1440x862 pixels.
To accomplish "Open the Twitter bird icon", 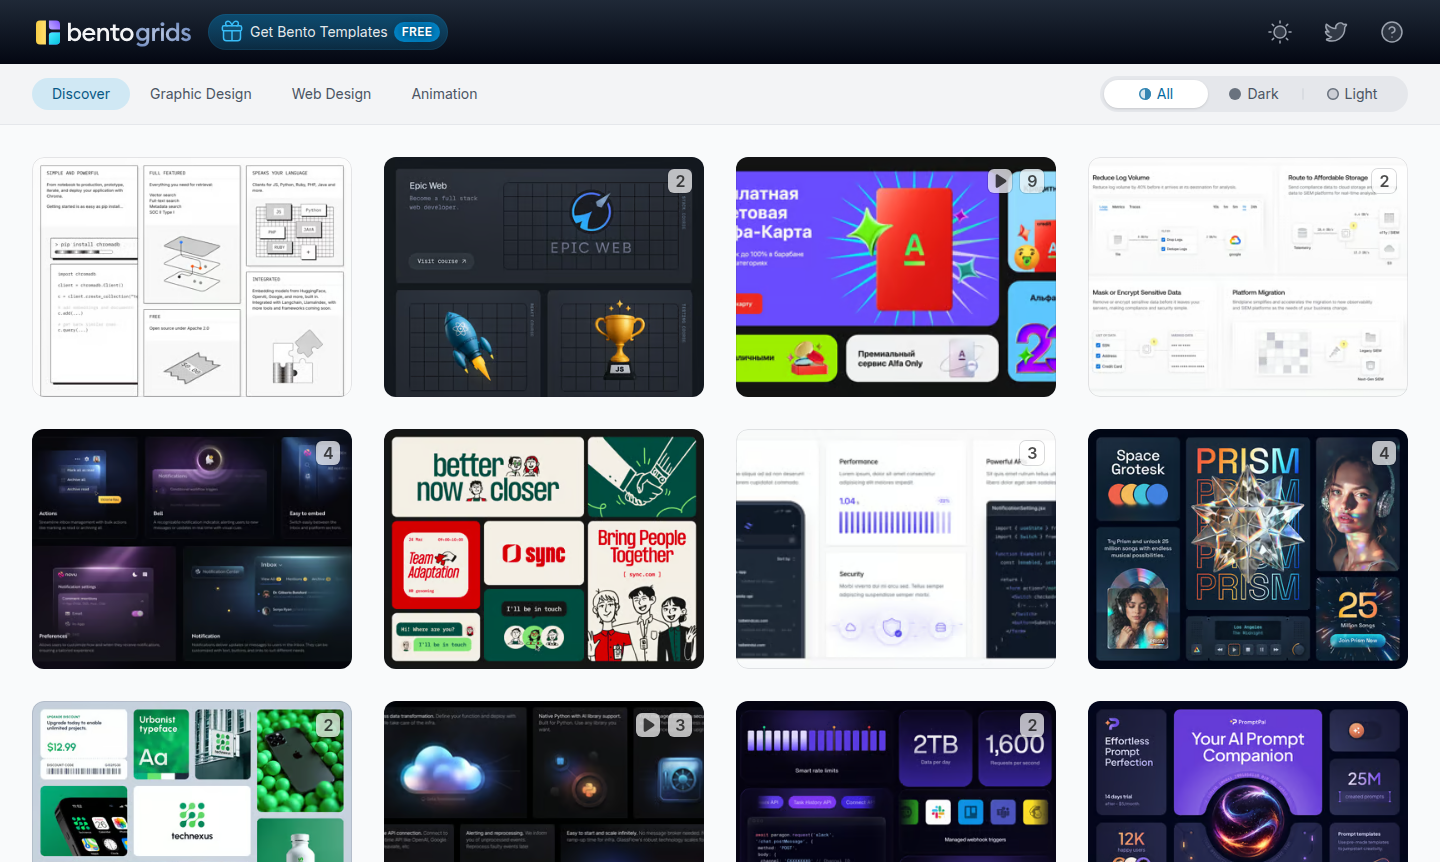I will (1336, 32).
